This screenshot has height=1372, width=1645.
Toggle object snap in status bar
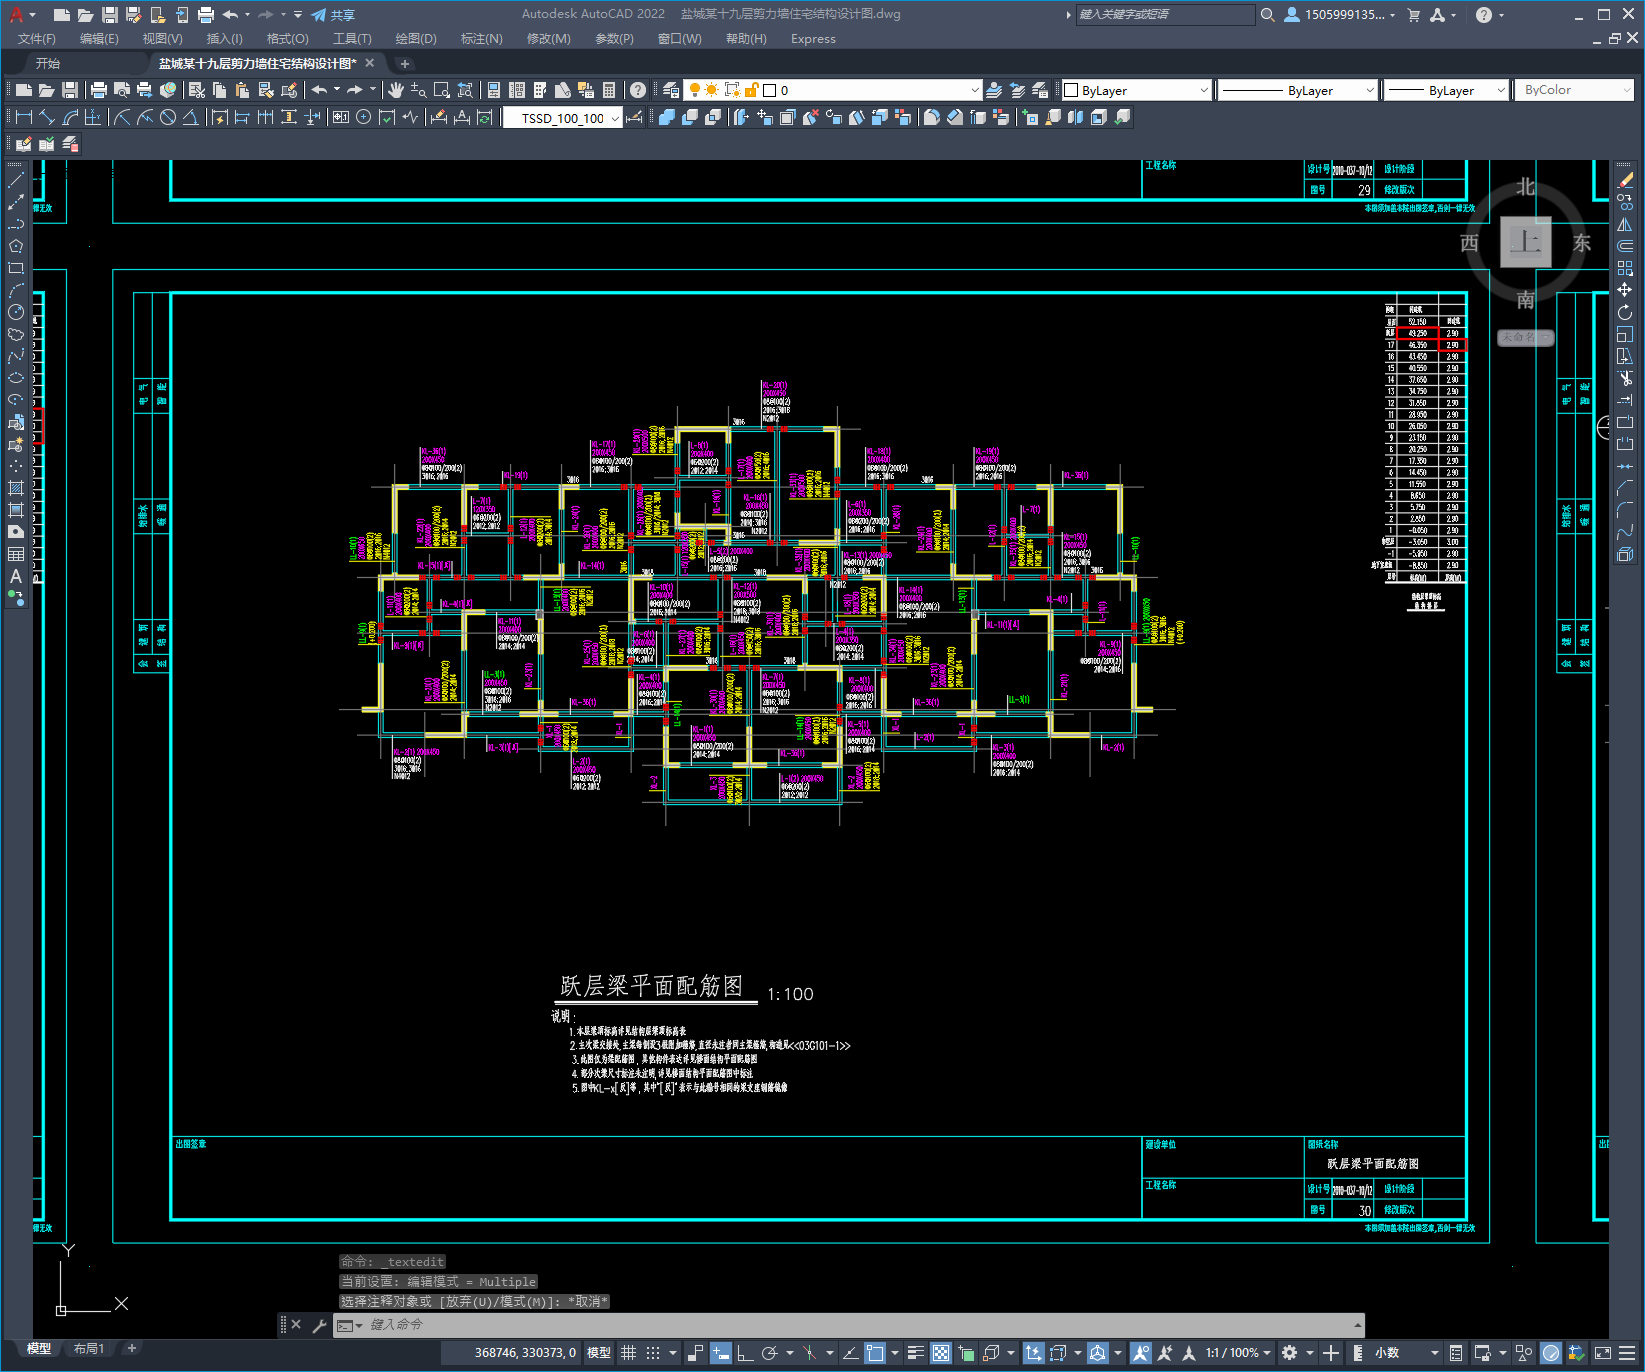875,1353
